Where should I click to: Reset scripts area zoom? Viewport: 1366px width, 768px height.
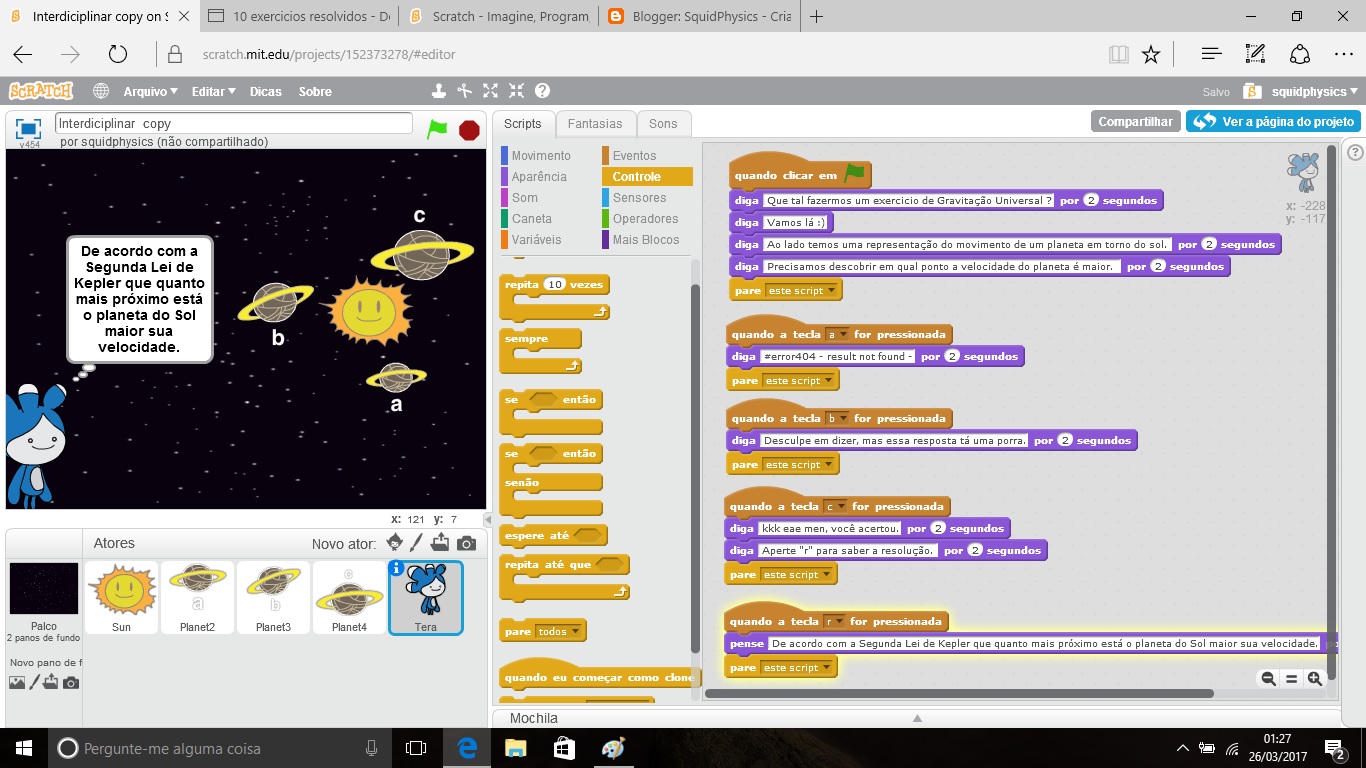click(x=1291, y=678)
